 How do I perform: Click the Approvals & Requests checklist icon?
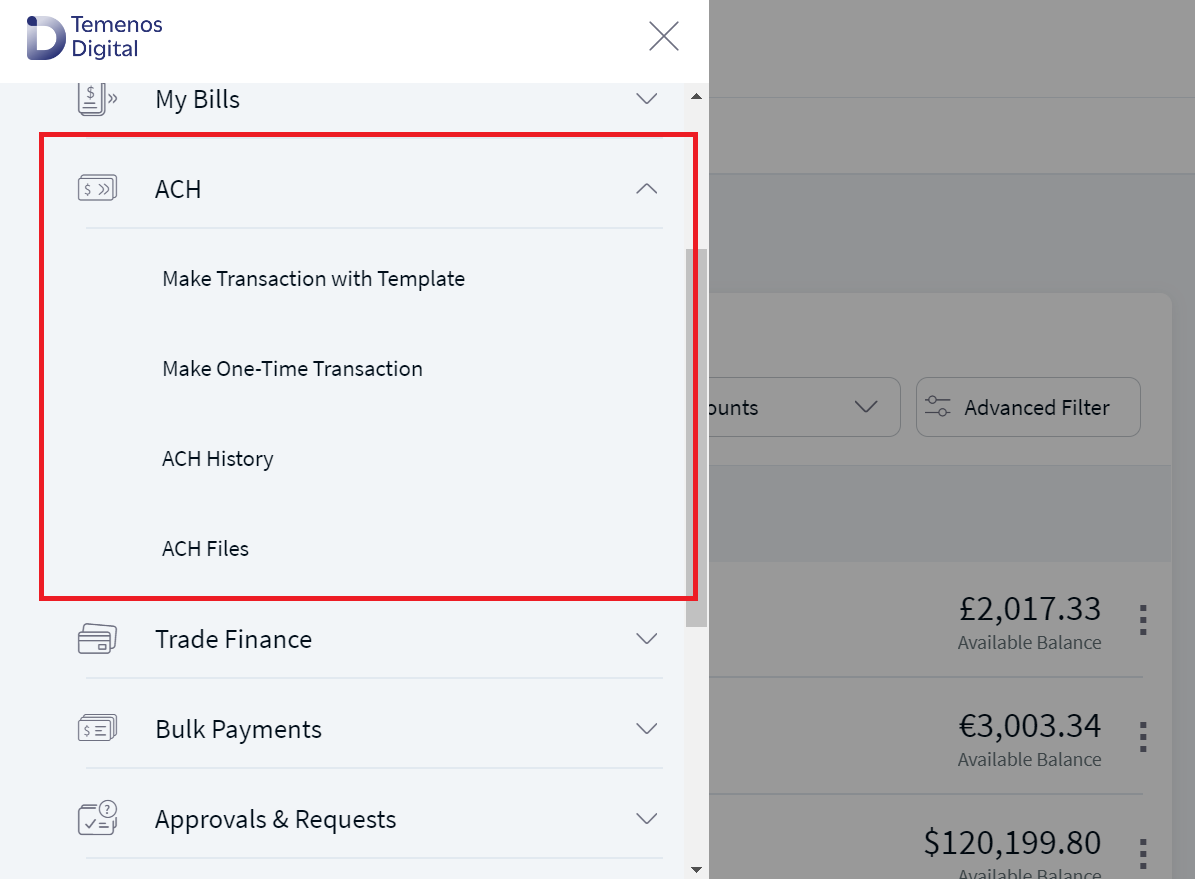tap(98, 818)
